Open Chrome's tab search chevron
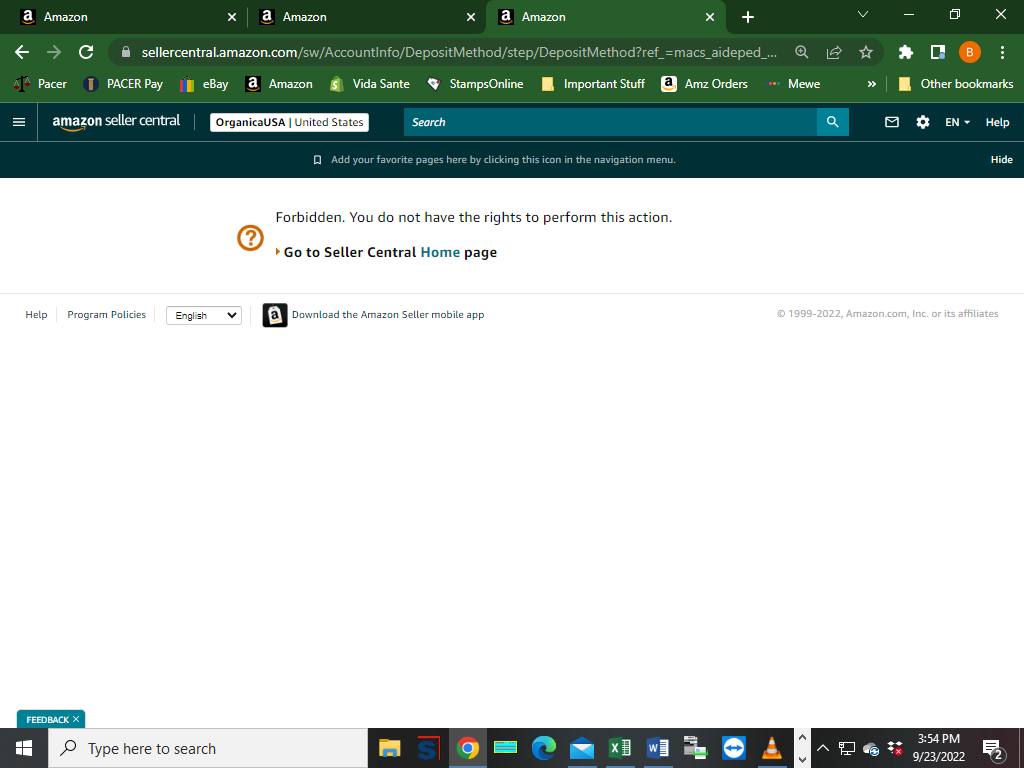This screenshot has width=1024, height=768. pos(862,15)
